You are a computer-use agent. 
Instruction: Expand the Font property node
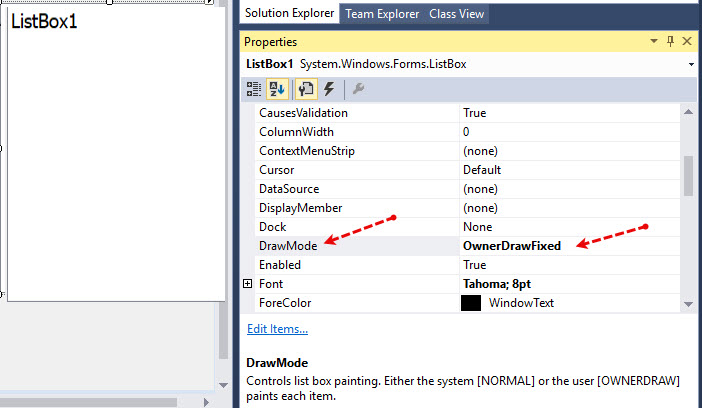(x=248, y=284)
